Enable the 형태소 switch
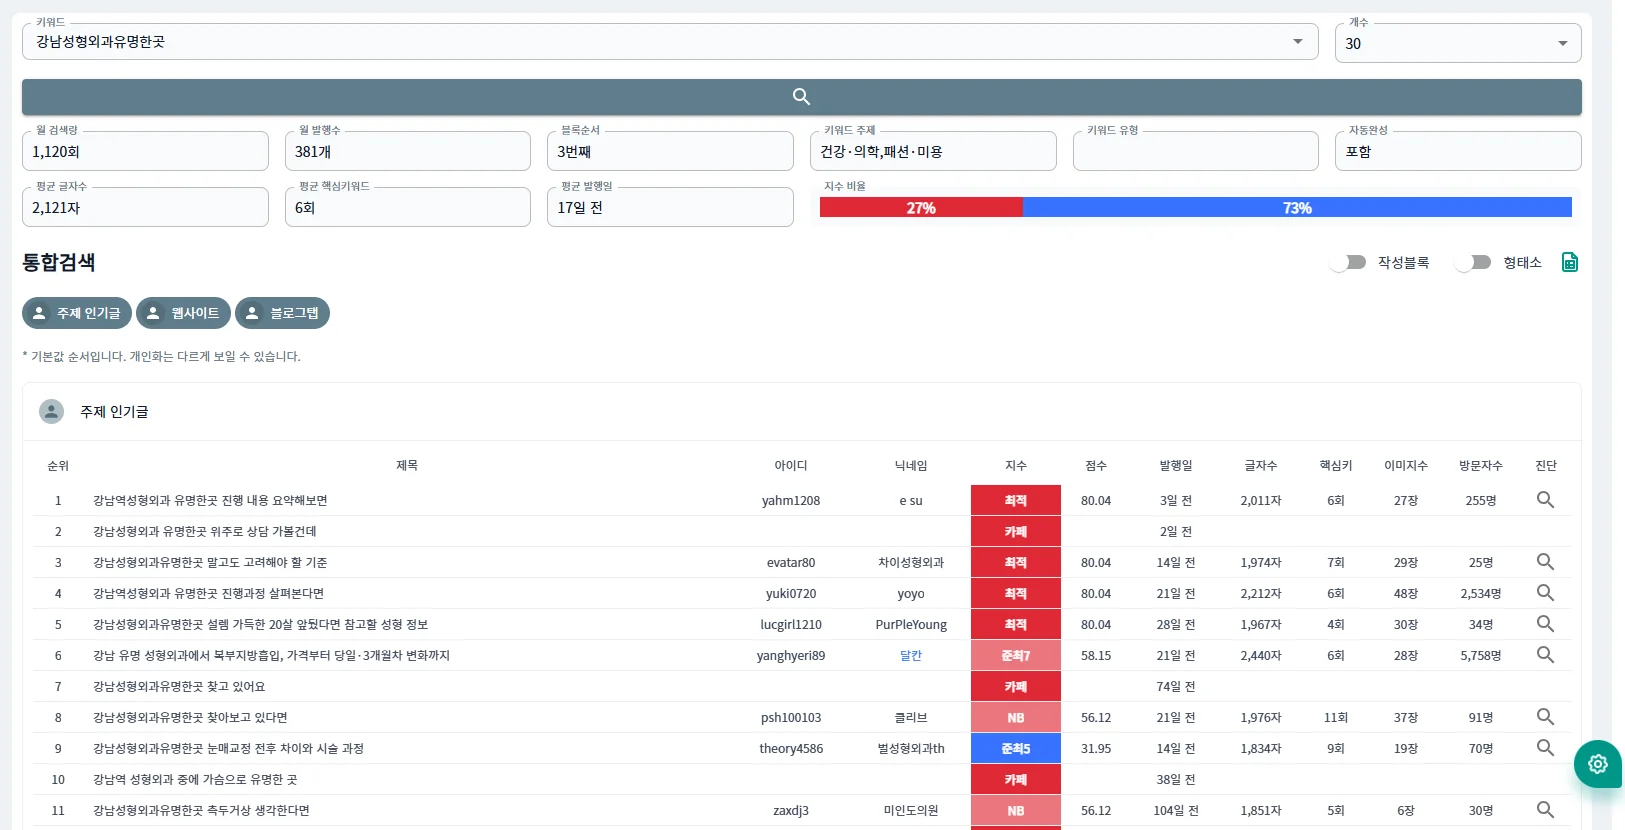This screenshot has height=830, width=1625. coord(1473,262)
